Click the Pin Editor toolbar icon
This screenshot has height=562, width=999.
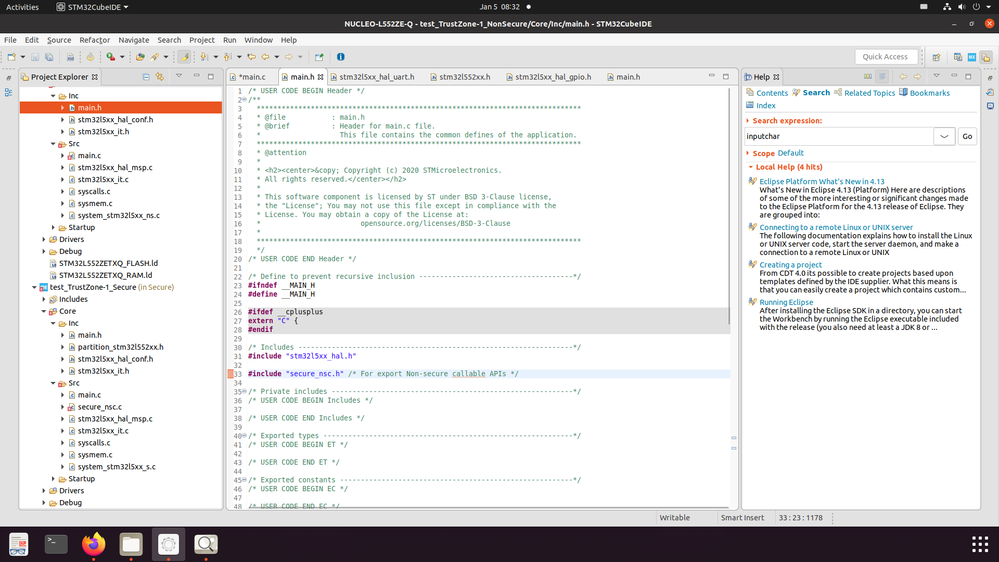tap(319, 57)
